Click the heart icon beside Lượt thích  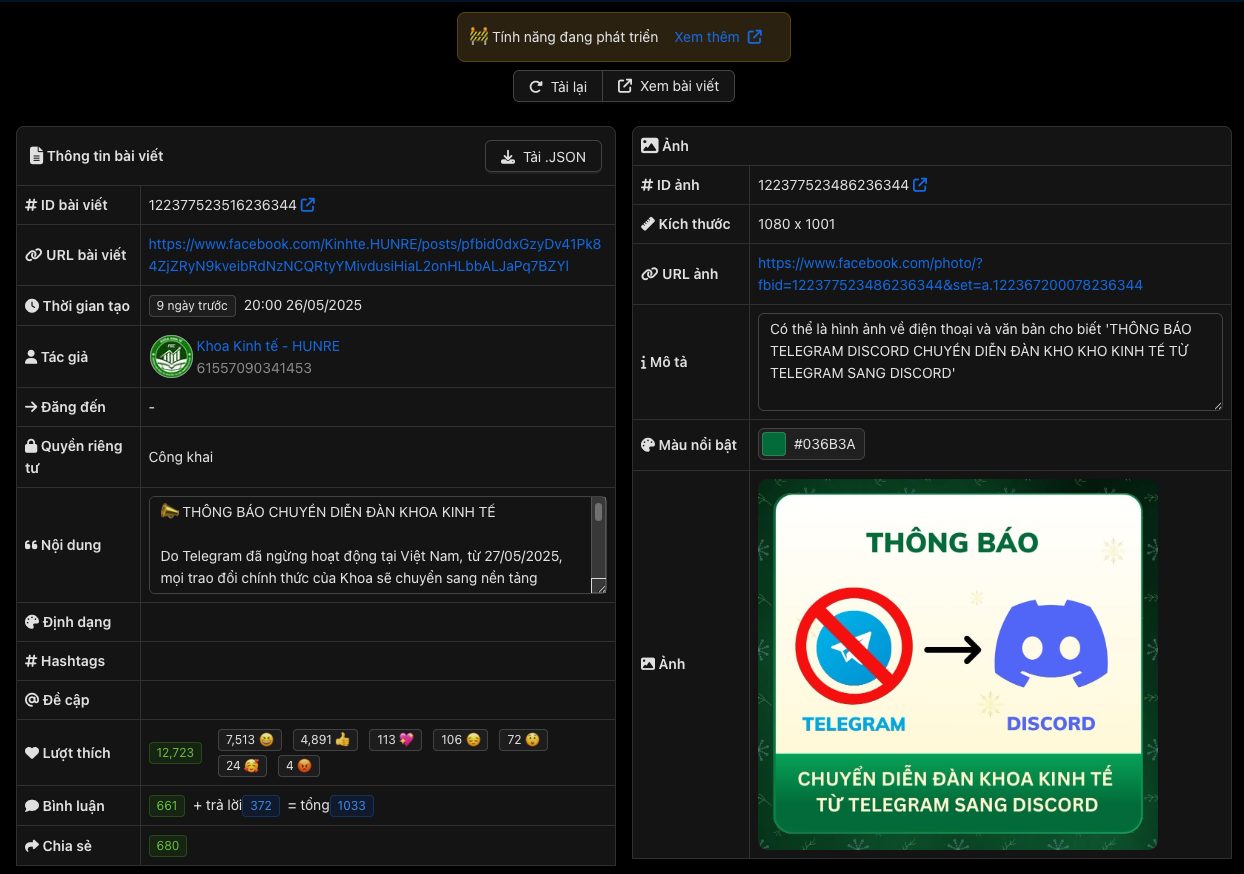[x=32, y=753]
